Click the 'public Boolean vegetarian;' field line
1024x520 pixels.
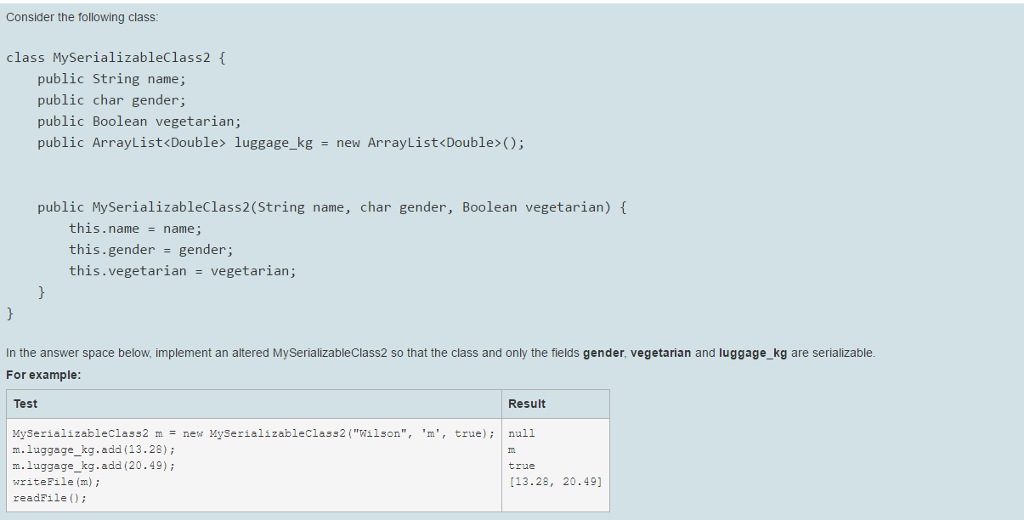tap(139, 121)
